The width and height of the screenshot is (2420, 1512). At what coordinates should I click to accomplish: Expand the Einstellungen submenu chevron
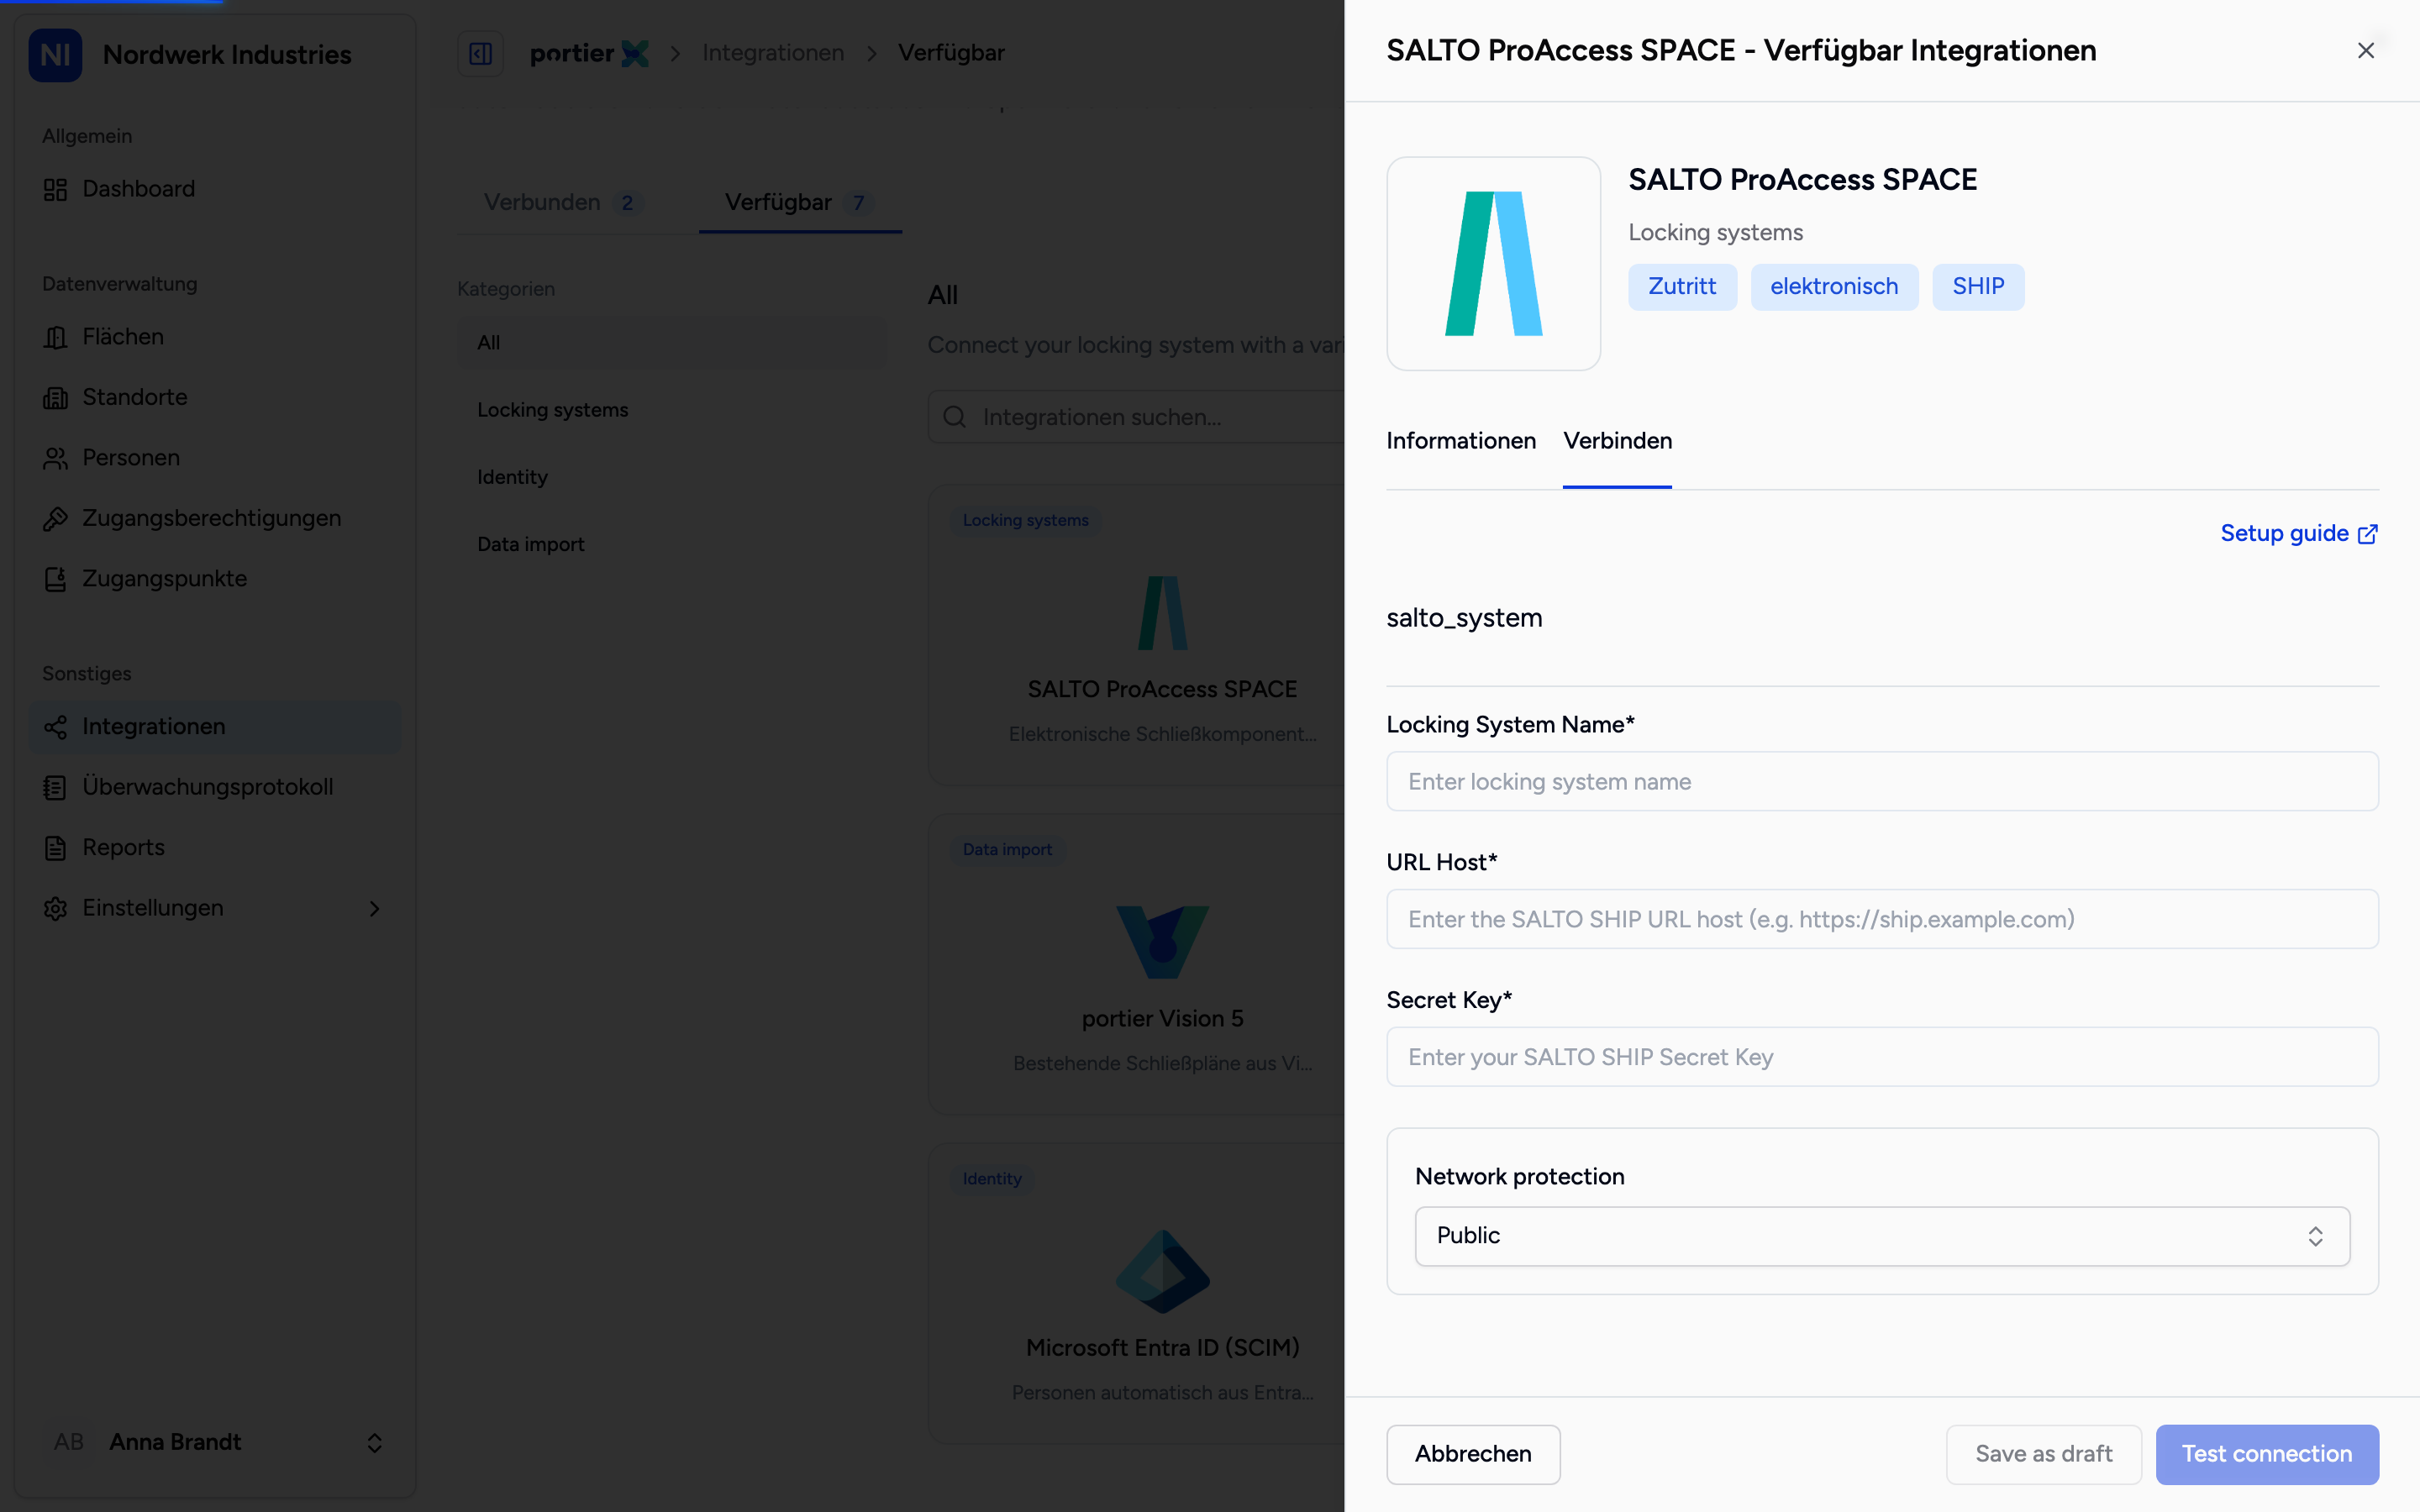[x=374, y=908]
